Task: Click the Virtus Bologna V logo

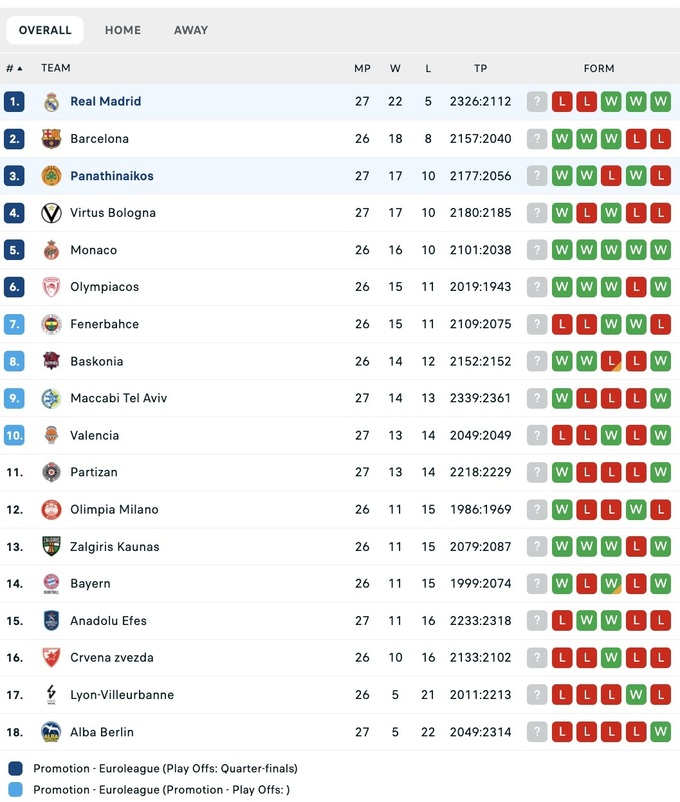Action: pyautogui.click(x=51, y=213)
